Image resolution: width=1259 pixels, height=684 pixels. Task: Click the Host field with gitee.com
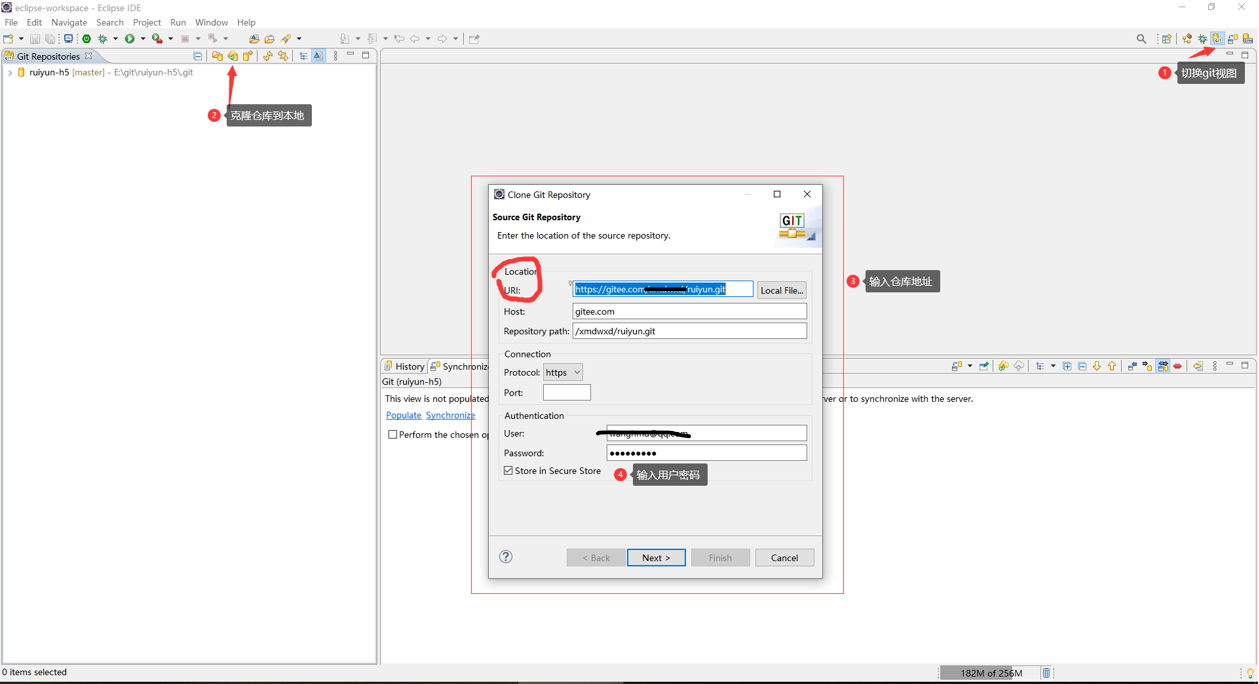[x=689, y=311]
